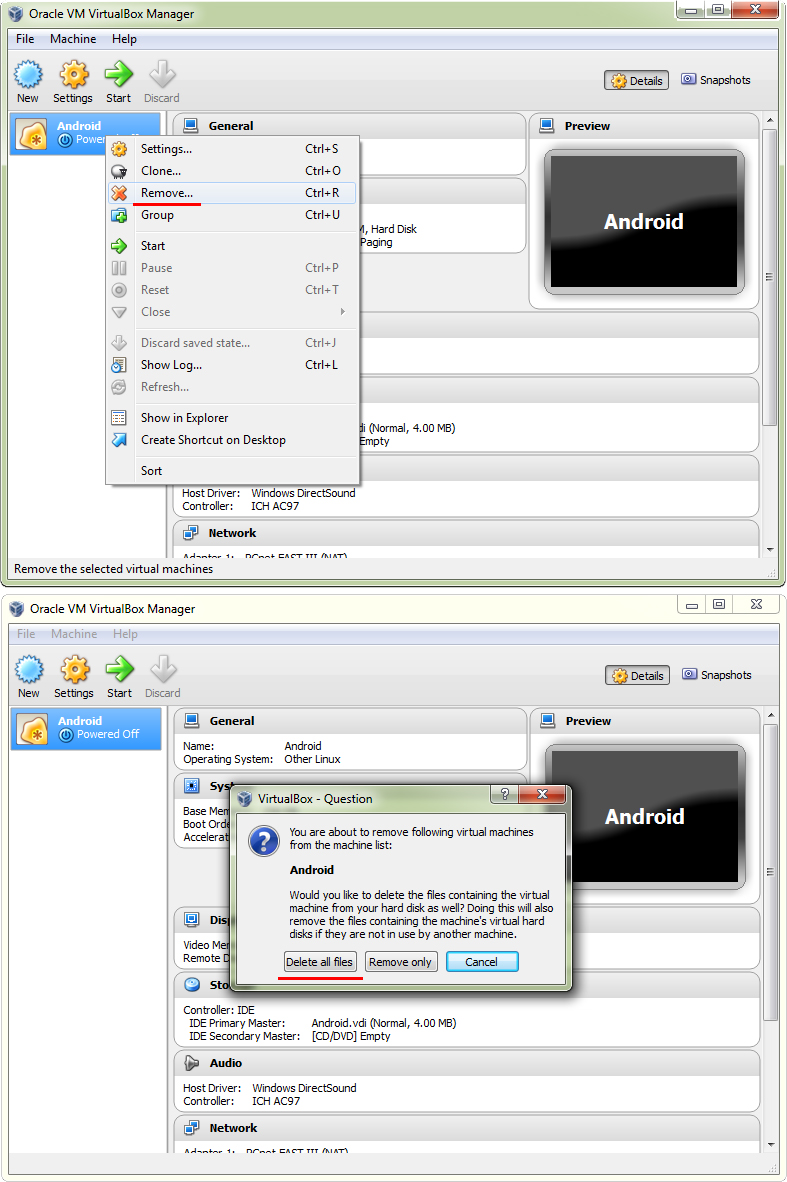The width and height of the screenshot is (787, 1182).
Task: Click Snapshots button in top window
Action: tap(716, 80)
